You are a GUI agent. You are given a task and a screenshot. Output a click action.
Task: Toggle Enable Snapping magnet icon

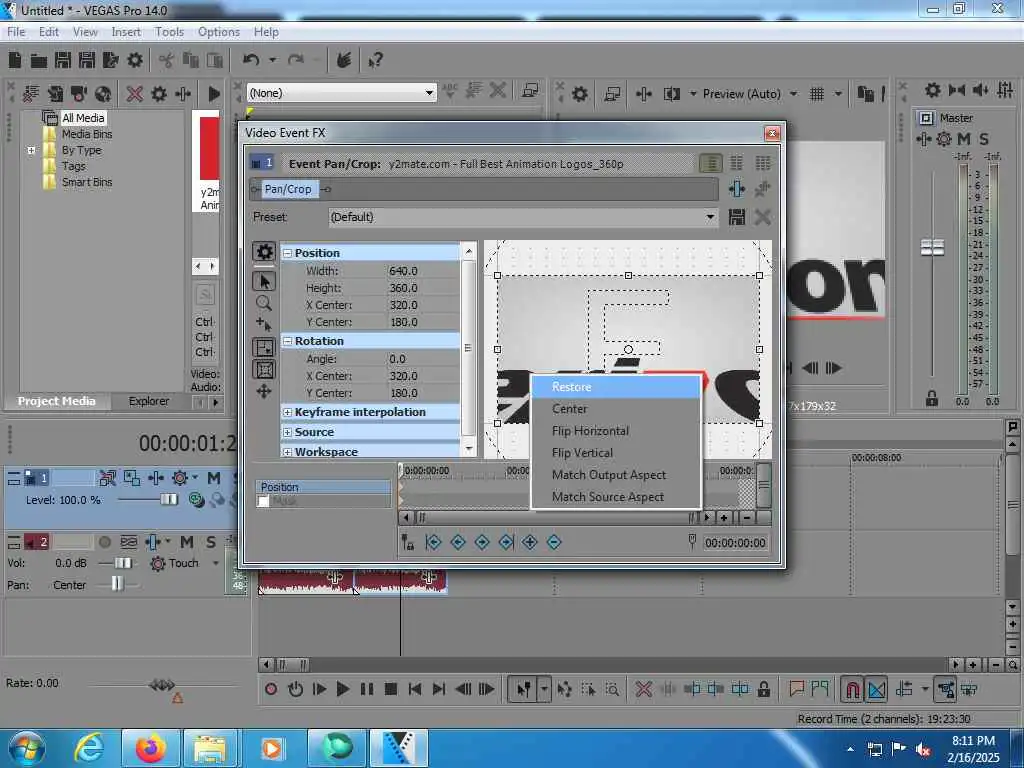click(852, 690)
